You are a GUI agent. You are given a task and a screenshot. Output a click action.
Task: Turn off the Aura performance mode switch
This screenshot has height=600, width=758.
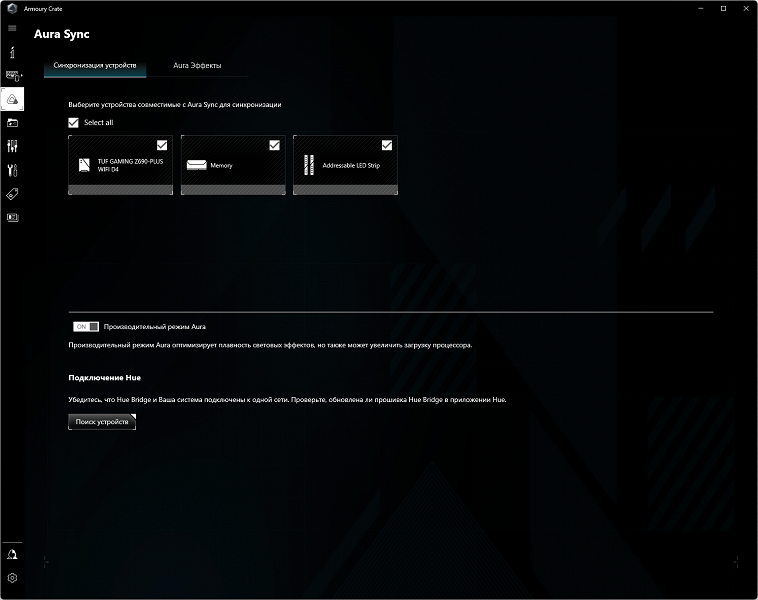pos(86,327)
